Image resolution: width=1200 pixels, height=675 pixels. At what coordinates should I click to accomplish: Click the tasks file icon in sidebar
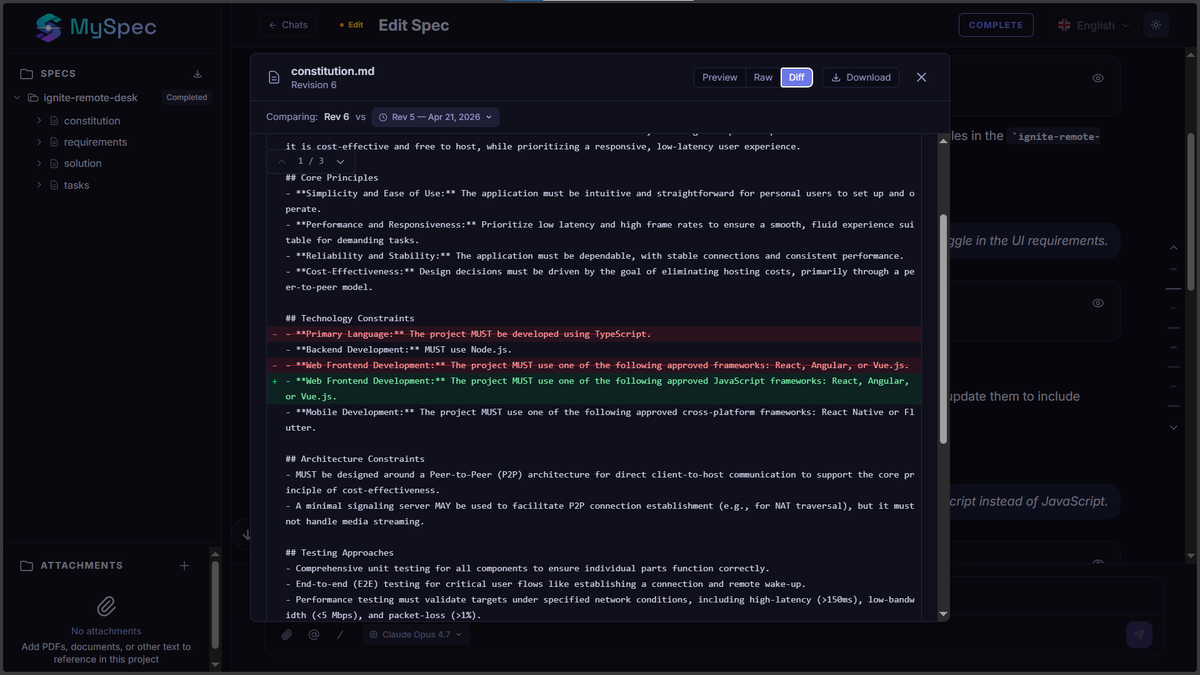point(54,185)
